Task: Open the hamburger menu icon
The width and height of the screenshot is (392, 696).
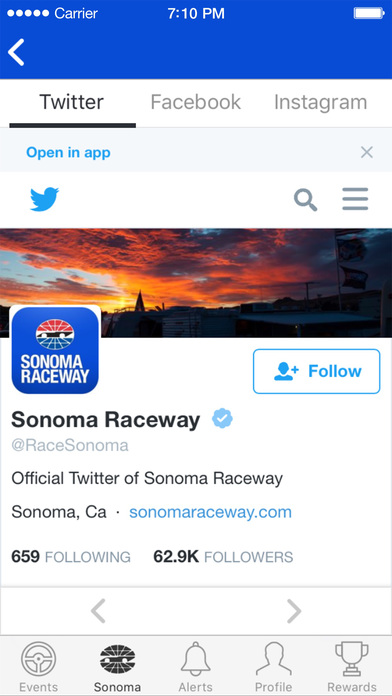Action: click(x=355, y=199)
